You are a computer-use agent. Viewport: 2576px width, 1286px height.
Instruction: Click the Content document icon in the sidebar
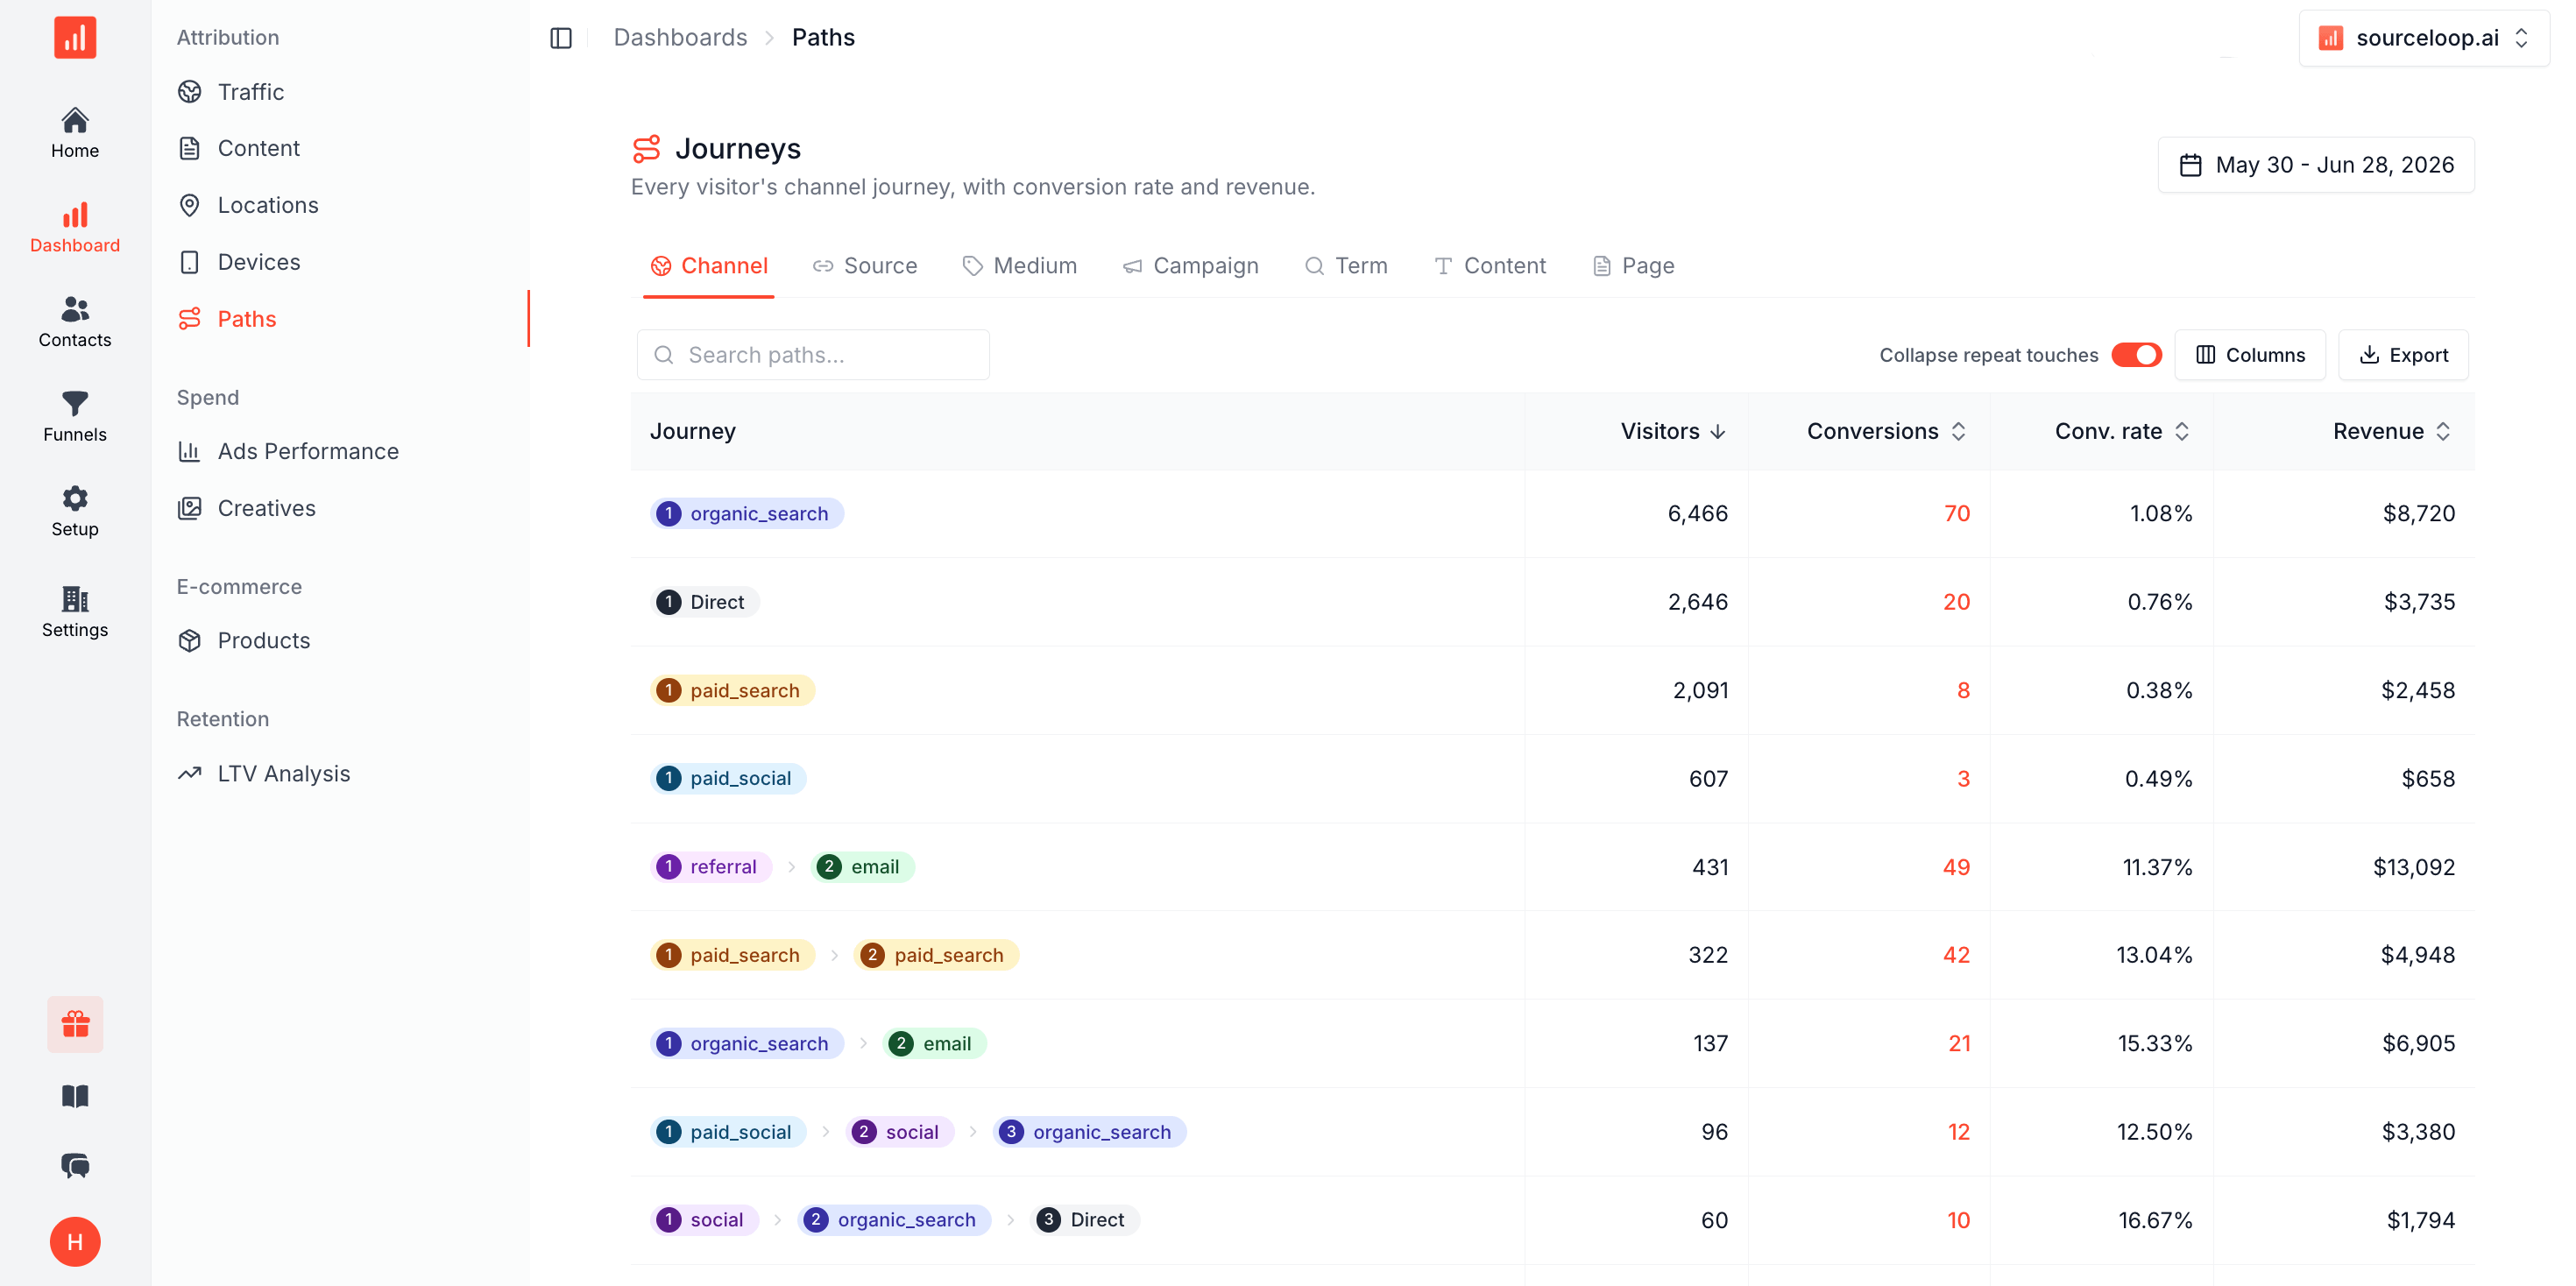[x=189, y=148]
